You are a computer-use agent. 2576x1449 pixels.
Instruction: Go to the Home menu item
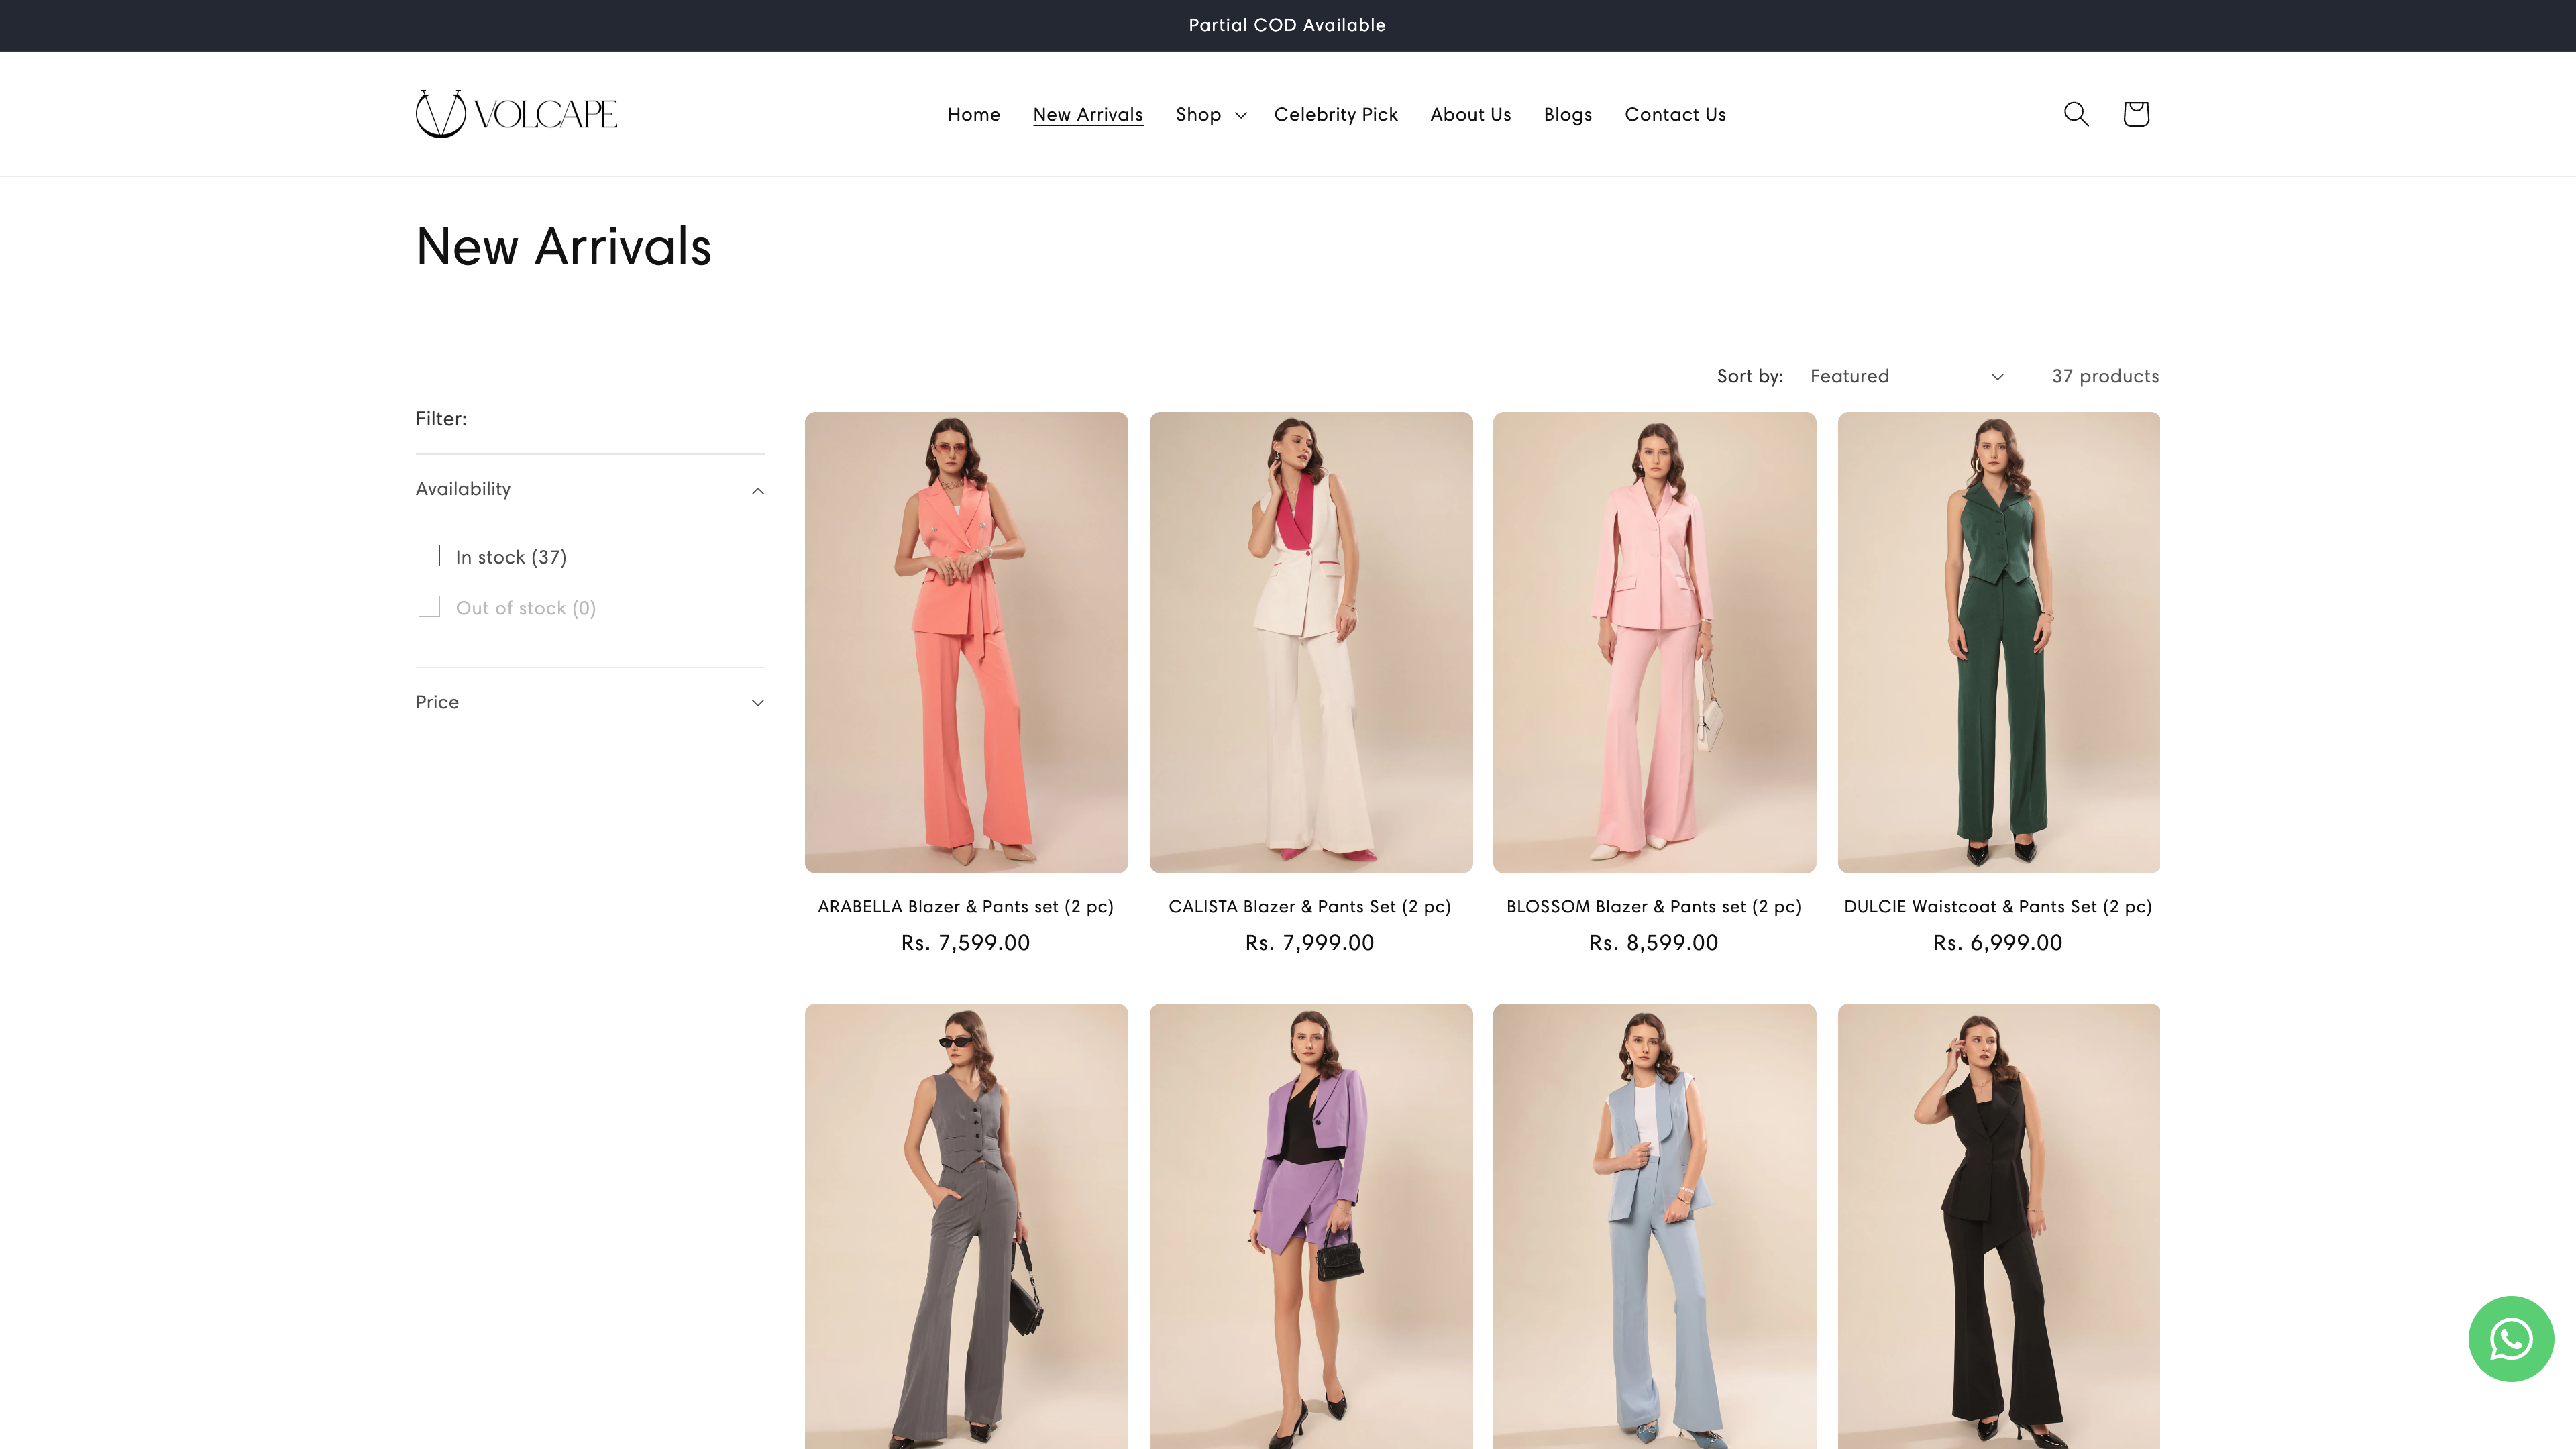point(973,115)
